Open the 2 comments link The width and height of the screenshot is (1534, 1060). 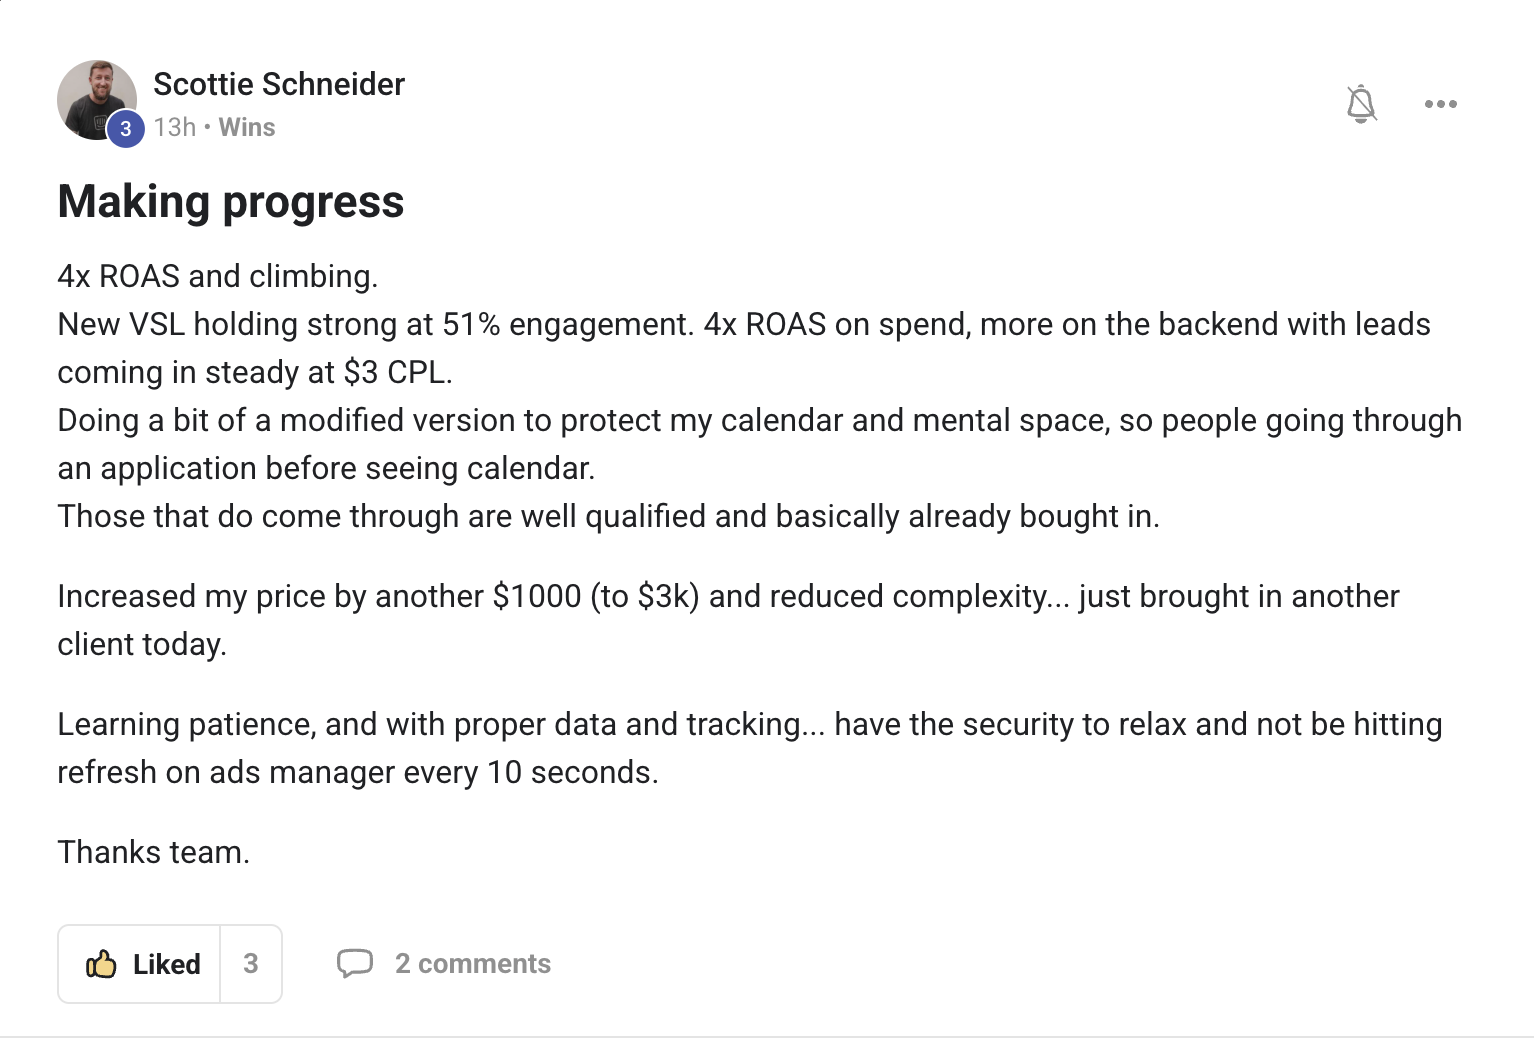[473, 964]
